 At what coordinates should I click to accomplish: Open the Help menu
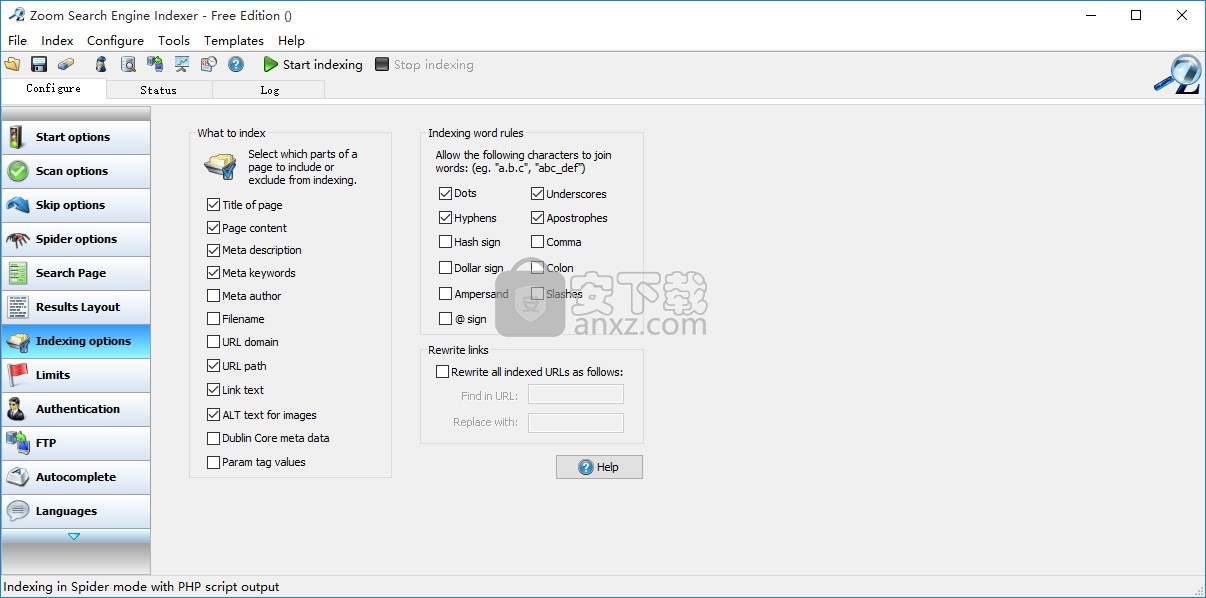291,40
